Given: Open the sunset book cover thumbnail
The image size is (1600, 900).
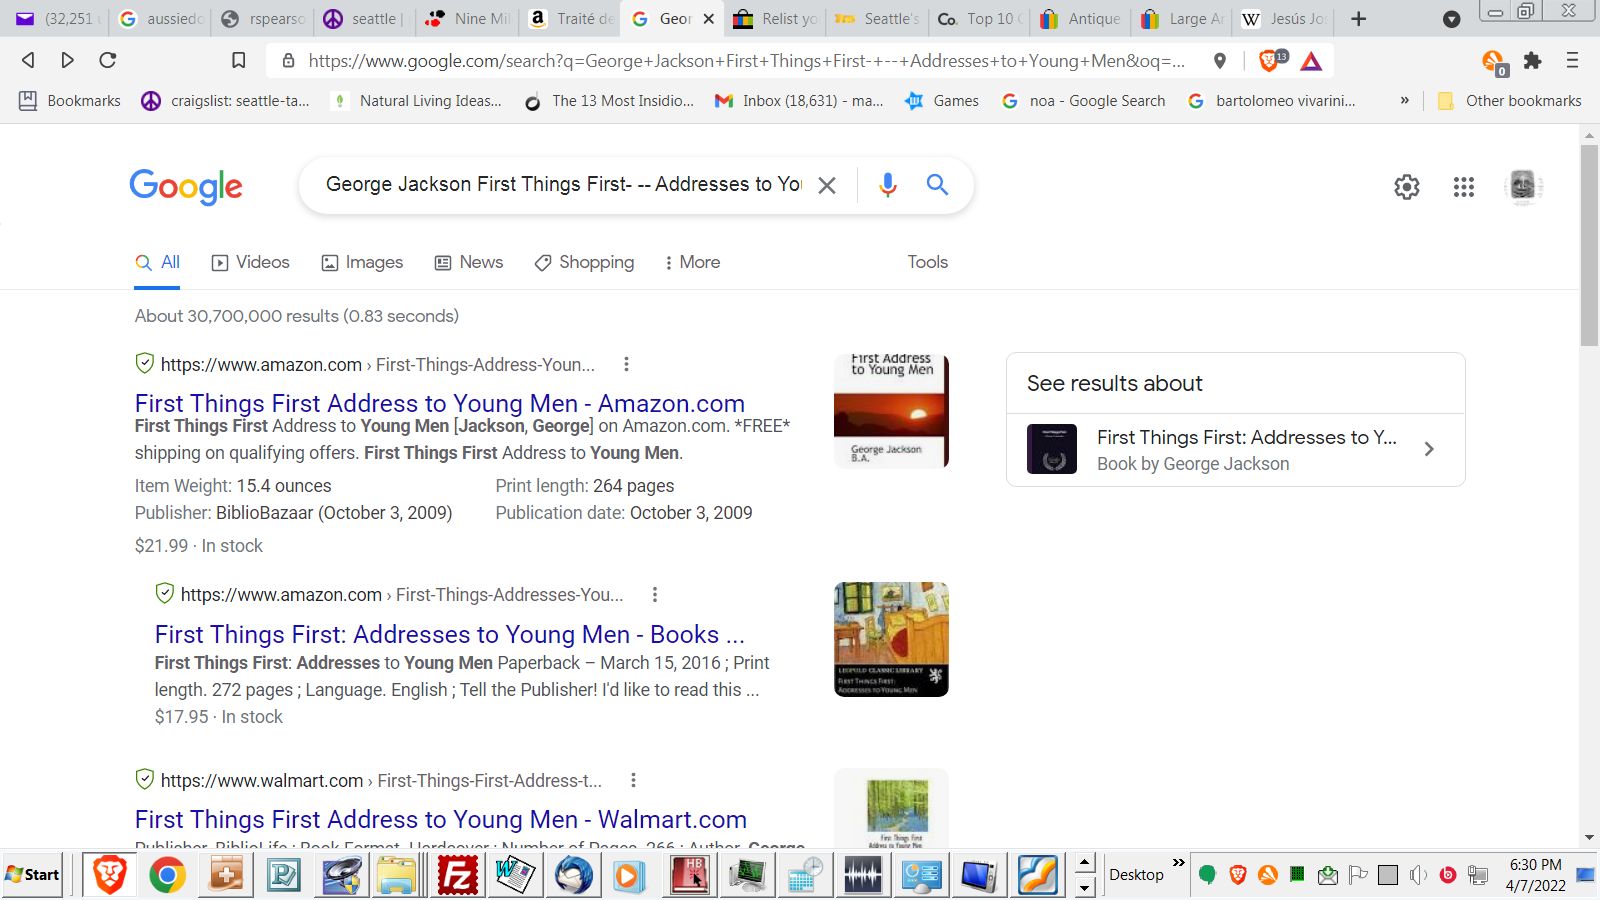Looking at the screenshot, I should [x=891, y=410].
